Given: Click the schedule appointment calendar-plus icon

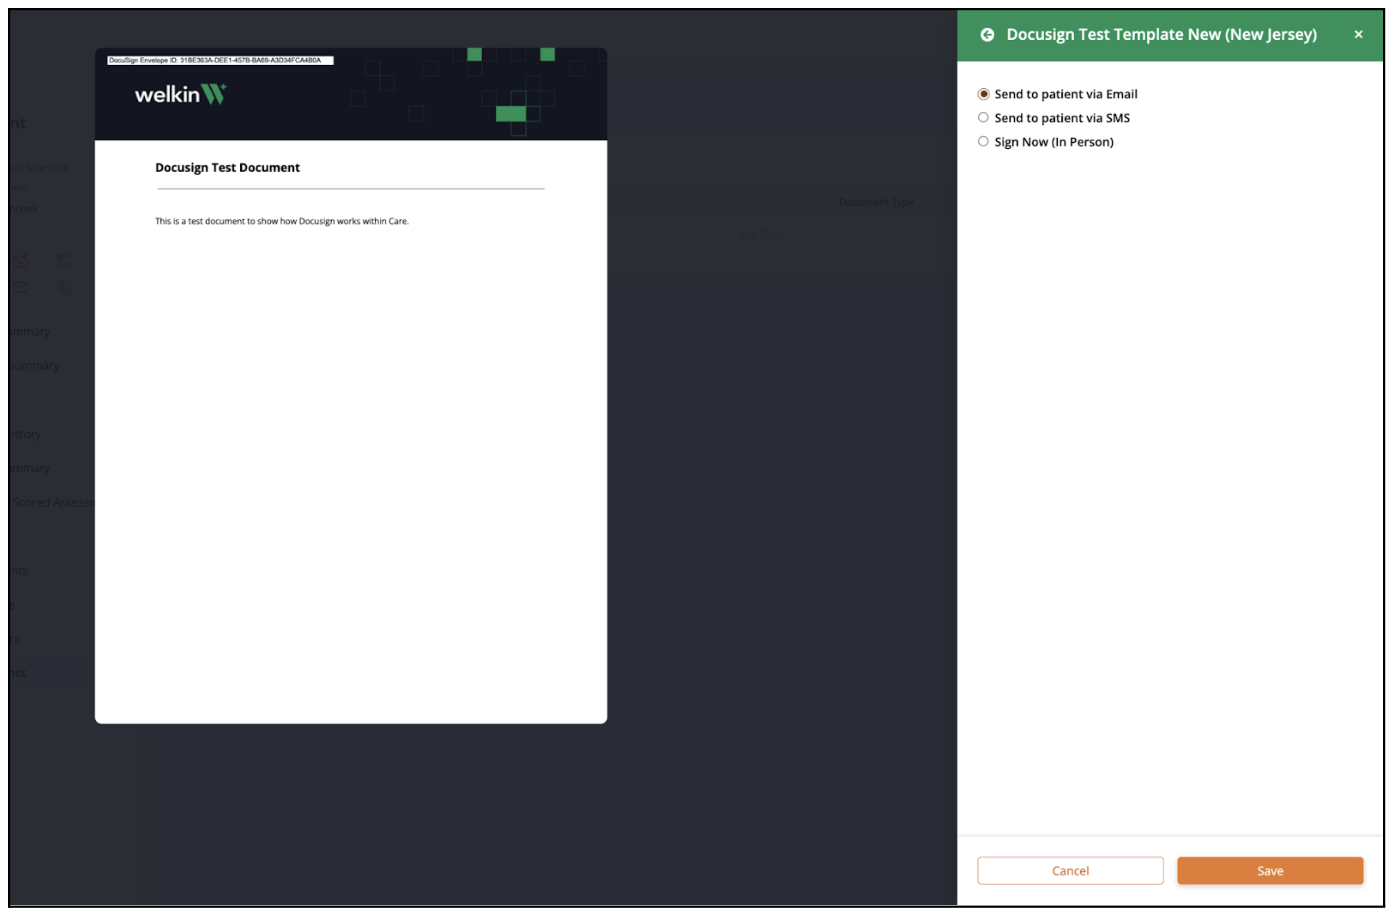Looking at the screenshot, I should tap(64, 260).
